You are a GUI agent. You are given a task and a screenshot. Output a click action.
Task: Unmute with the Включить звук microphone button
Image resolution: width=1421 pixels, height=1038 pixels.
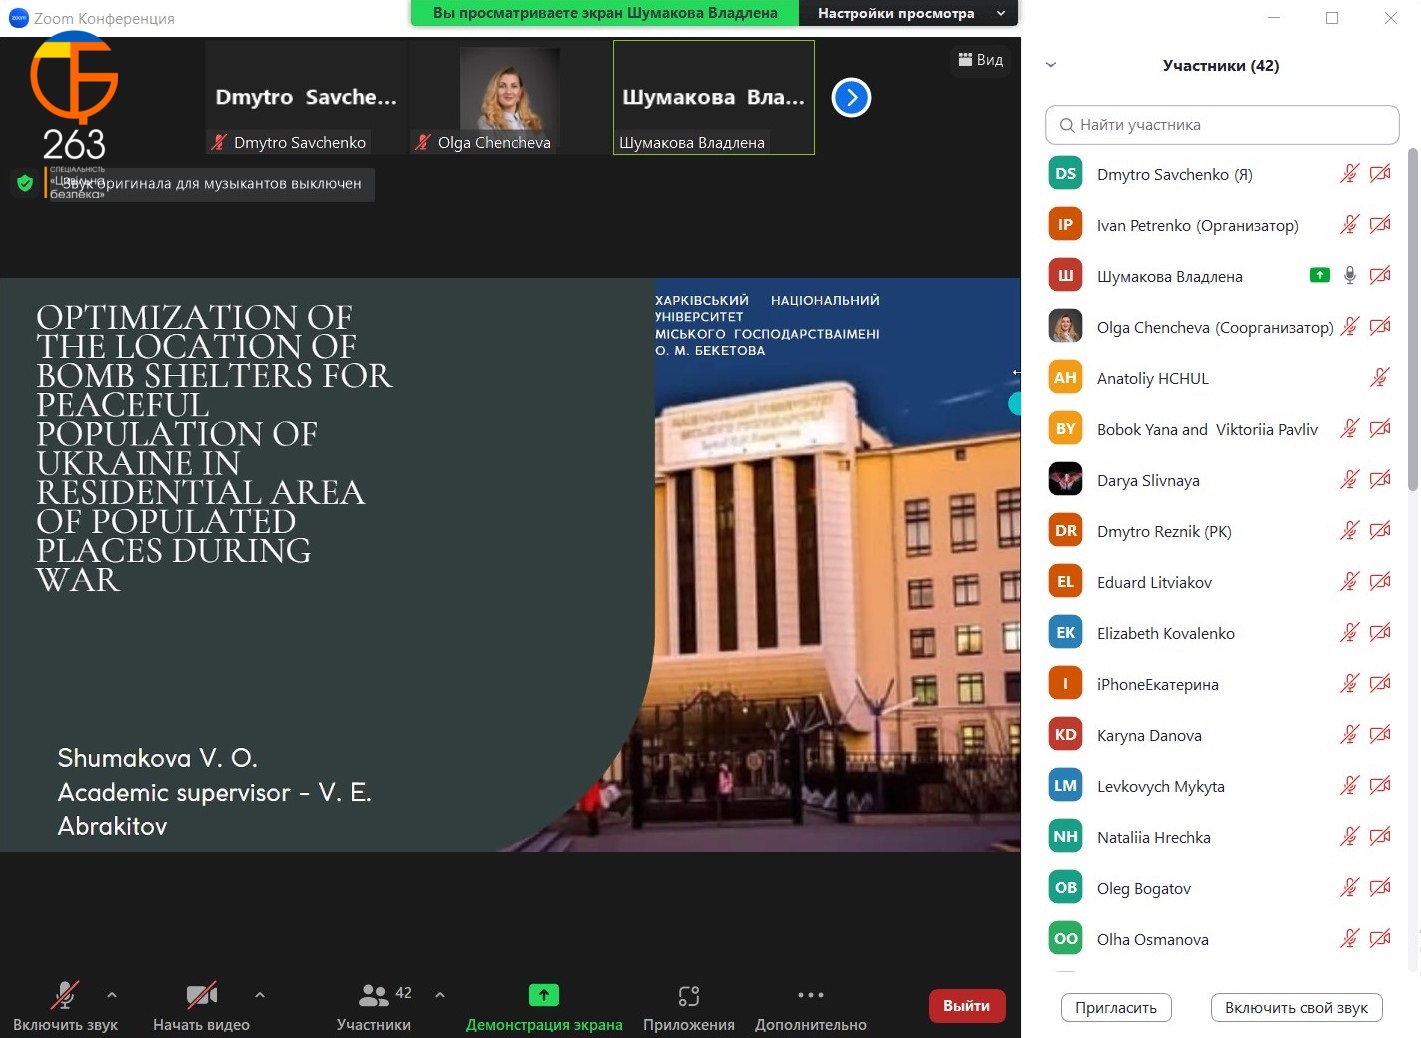click(x=65, y=995)
